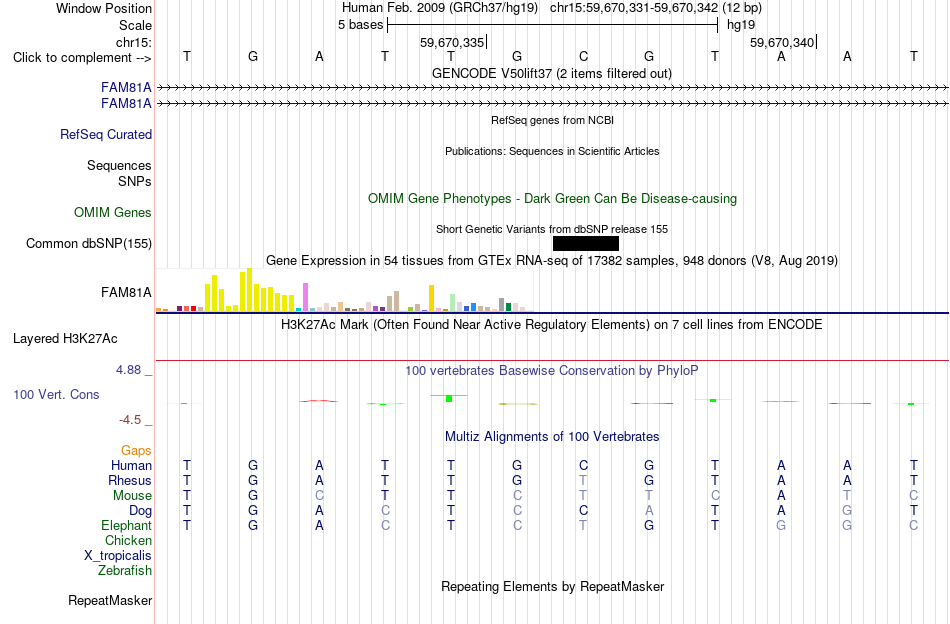Open the Sequences SNPs track label
The width and height of the screenshot is (950, 624).
tap(119, 173)
